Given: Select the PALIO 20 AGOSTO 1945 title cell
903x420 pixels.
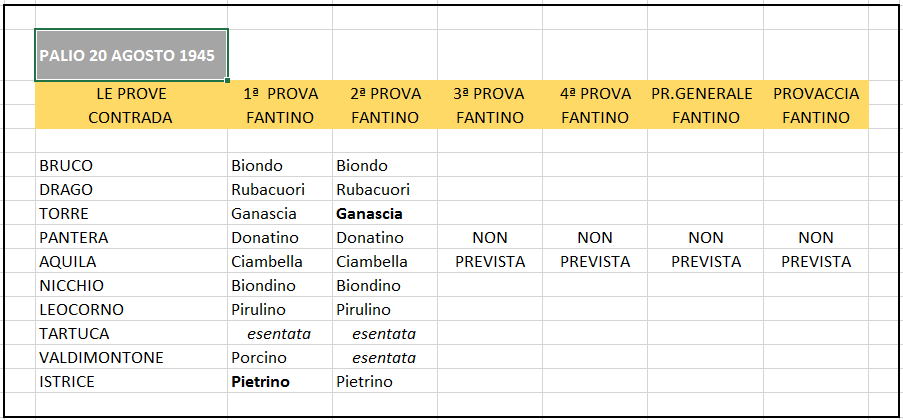Looking at the screenshot, I should coord(131,55).
